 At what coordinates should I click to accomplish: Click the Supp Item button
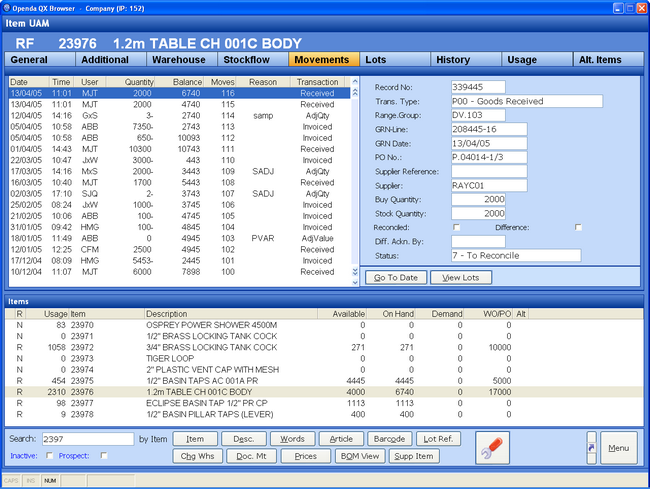(x=414, y=456)
